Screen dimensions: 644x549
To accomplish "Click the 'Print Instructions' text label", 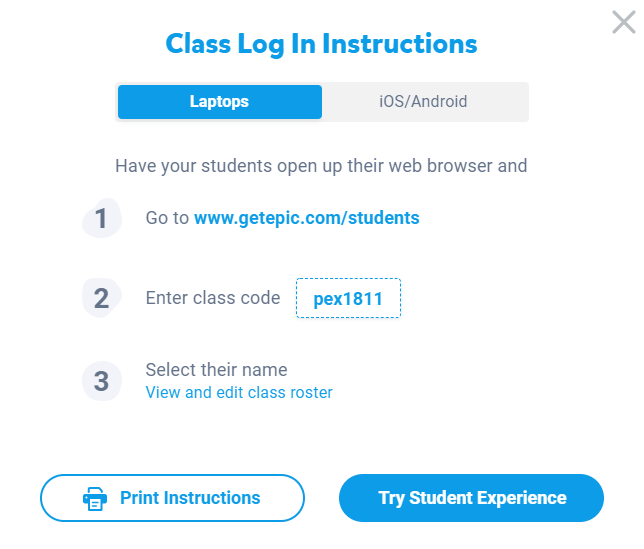I will 190,498.
